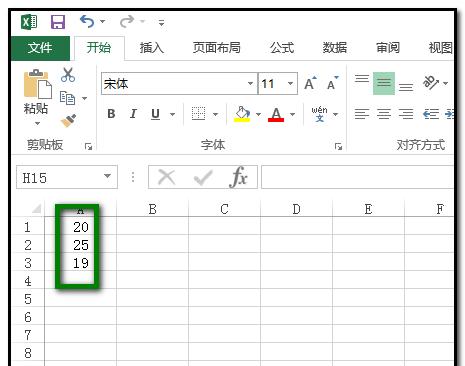465x366 pixels.
Task: Open the 字体 dialog launcher
Action: (x=338, y=146)
